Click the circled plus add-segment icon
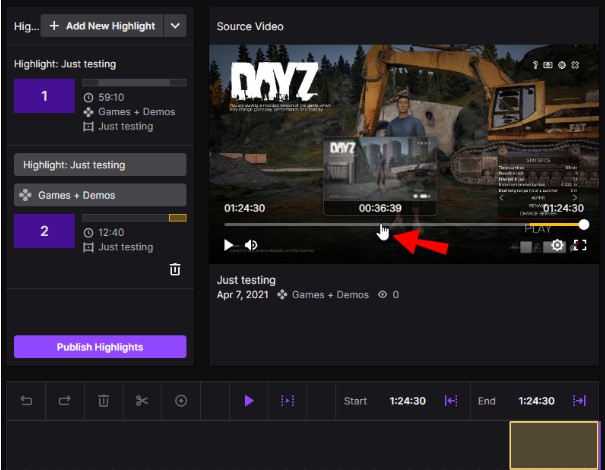 click(x=181, y=401)
